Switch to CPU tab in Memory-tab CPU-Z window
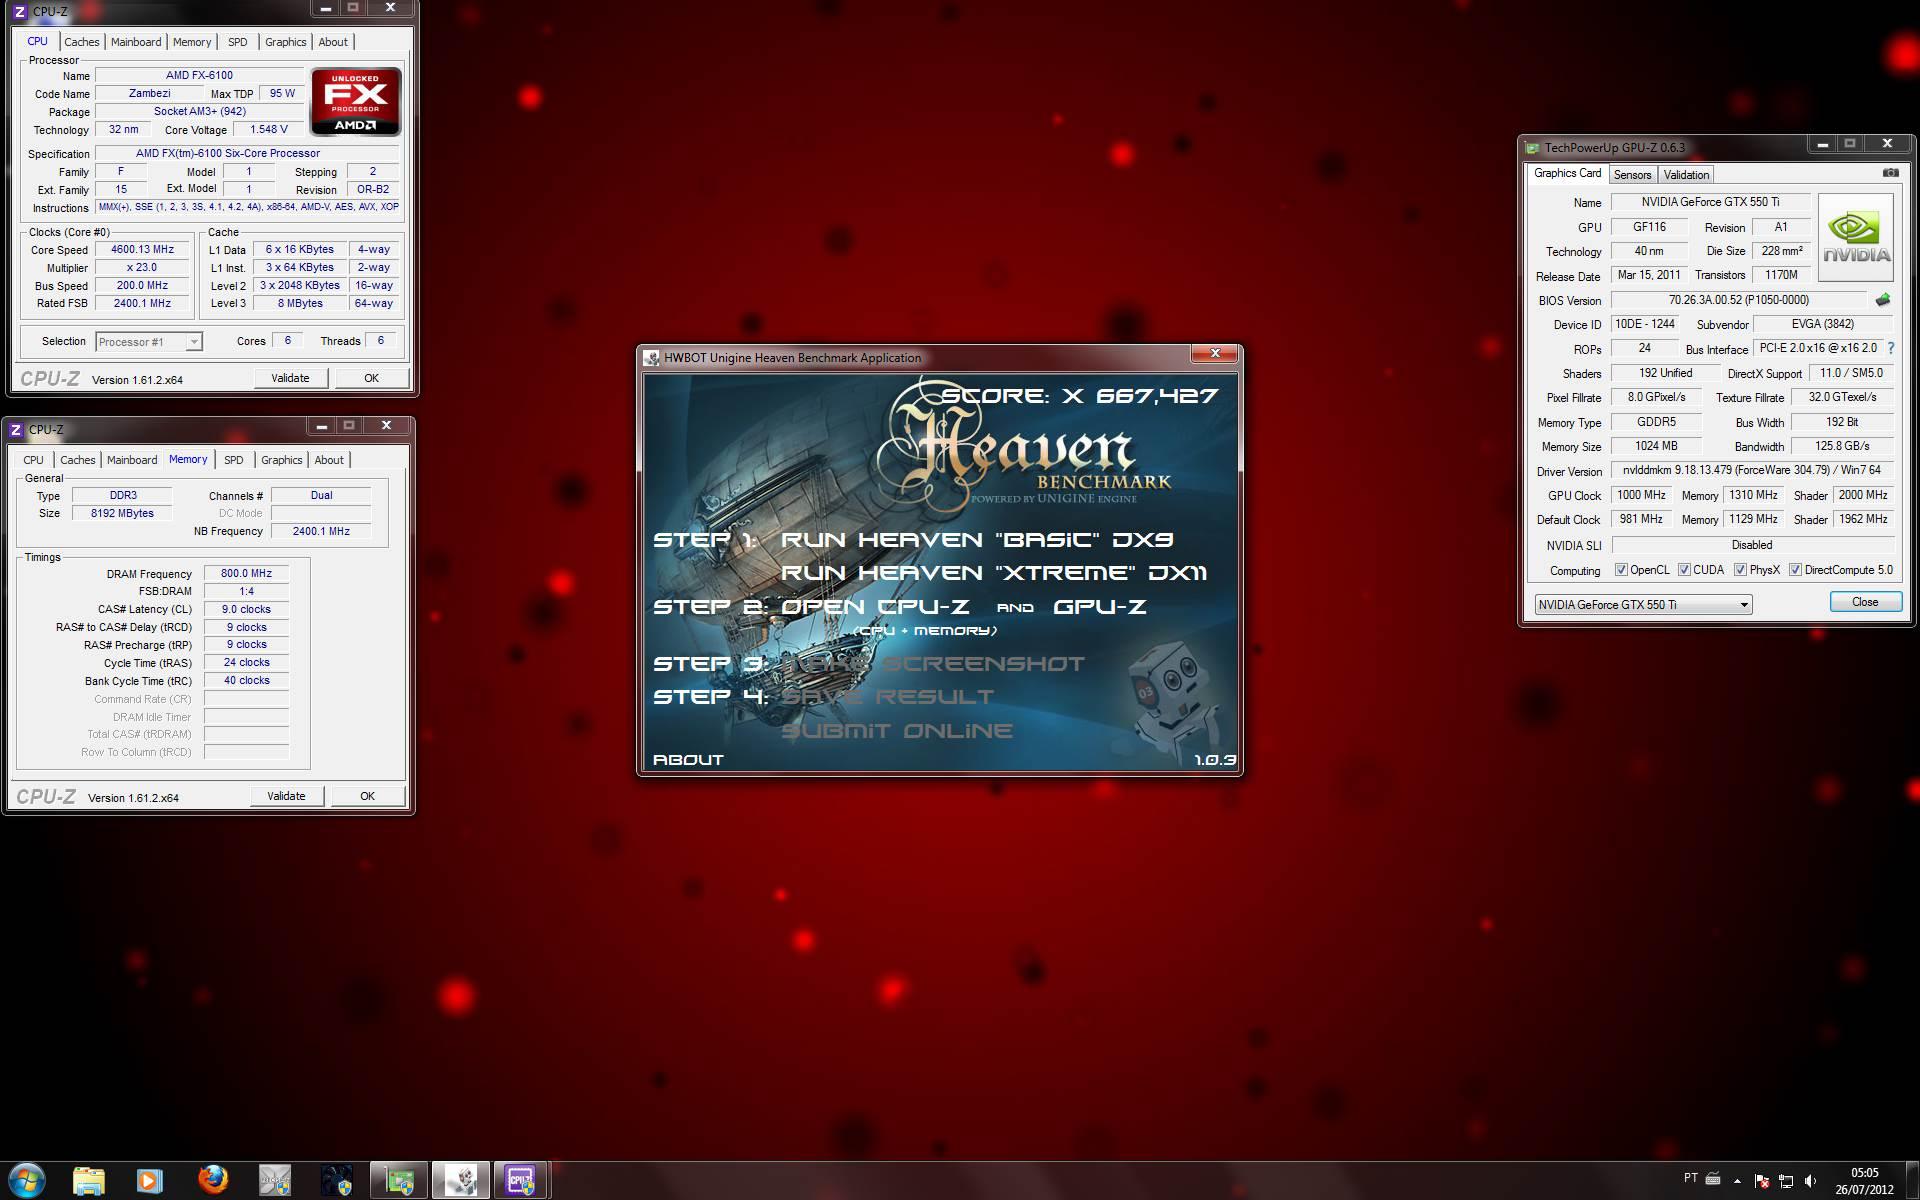Screen dimensions: 1920x1200 [33, 460]
